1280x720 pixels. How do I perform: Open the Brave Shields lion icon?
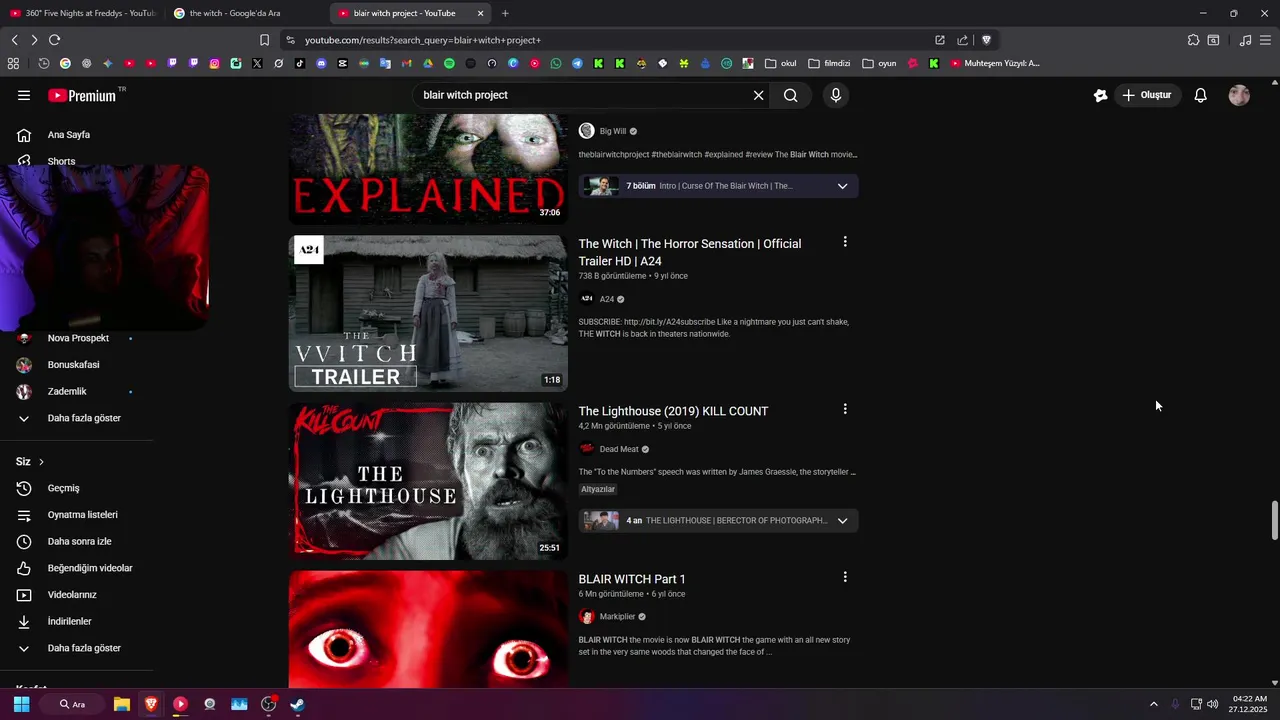coord(986,40)
